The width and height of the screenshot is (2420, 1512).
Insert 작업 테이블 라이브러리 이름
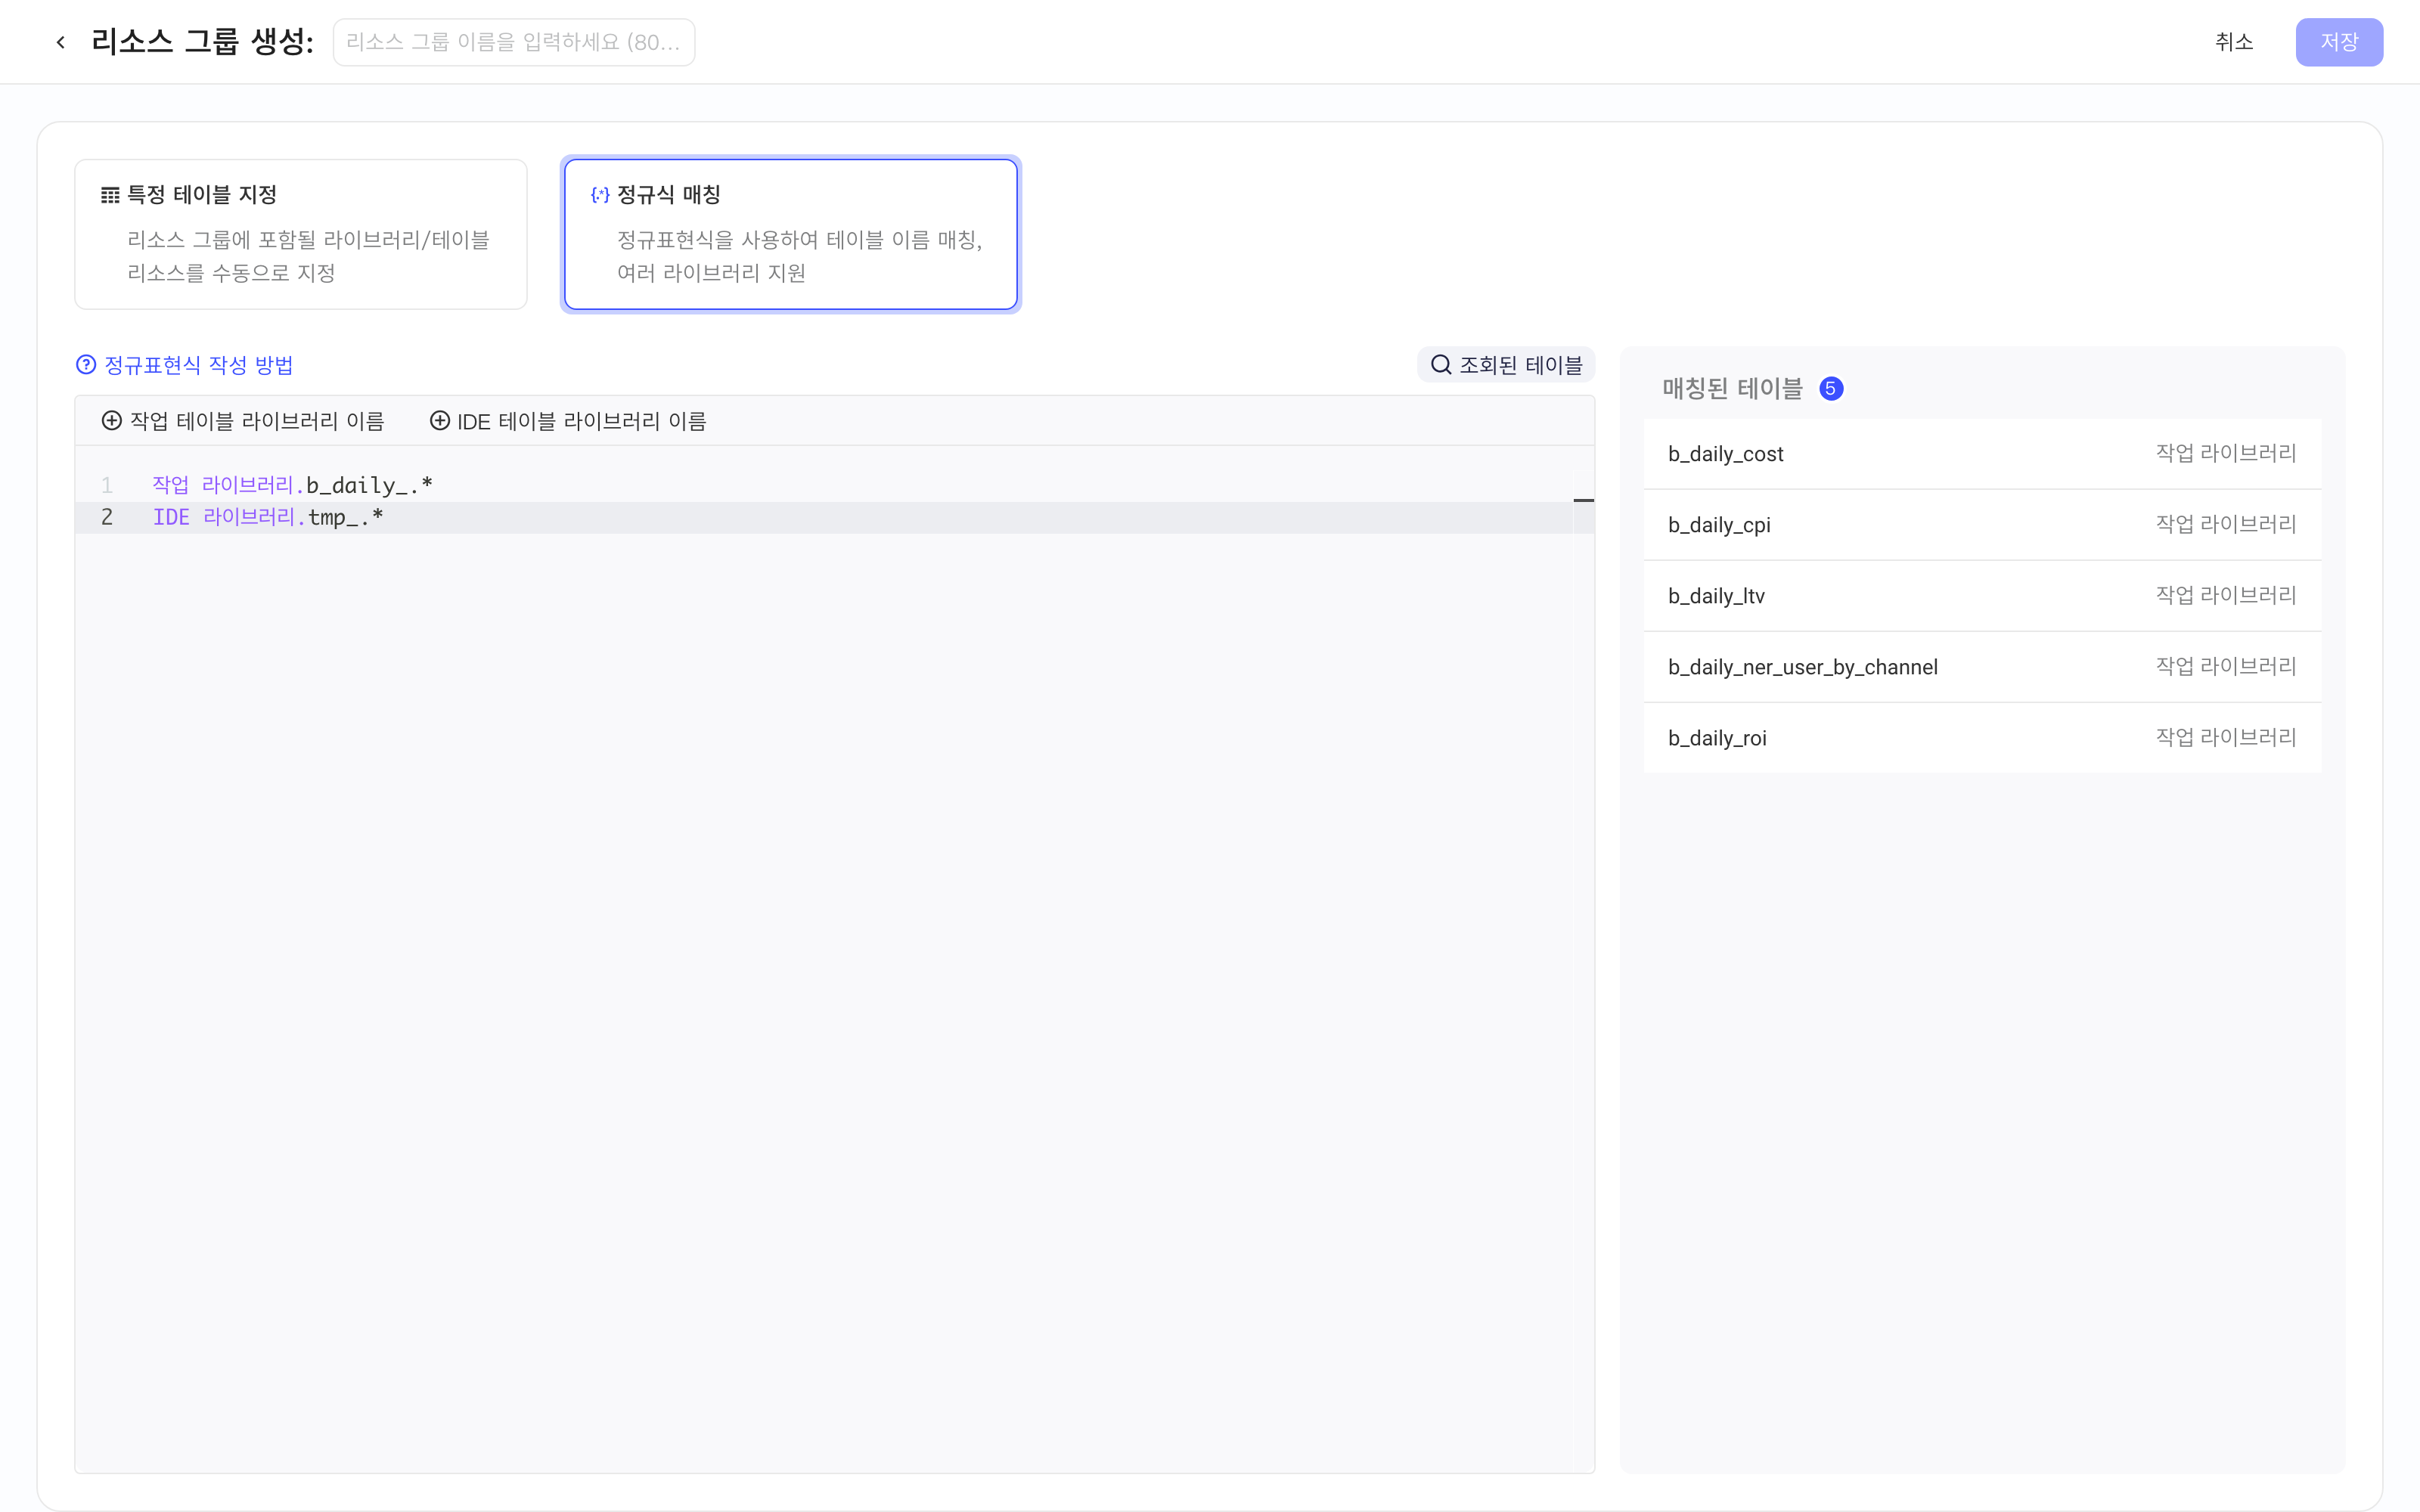pos(243,421)
